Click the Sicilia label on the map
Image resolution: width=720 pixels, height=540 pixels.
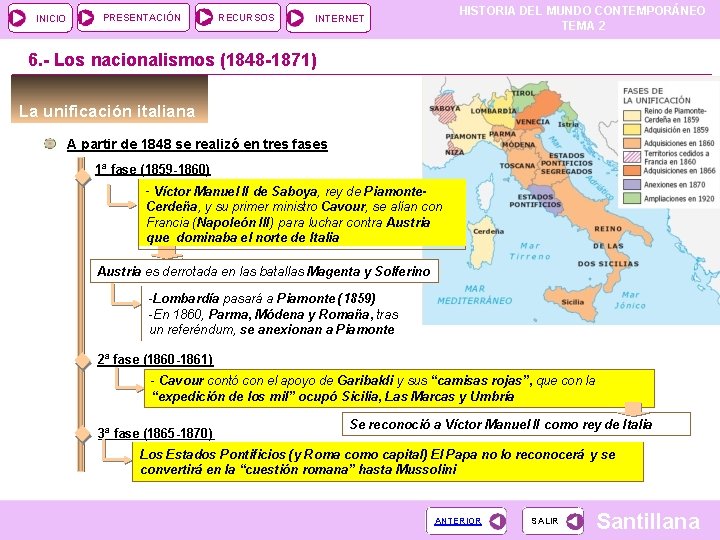pos(573,302)
